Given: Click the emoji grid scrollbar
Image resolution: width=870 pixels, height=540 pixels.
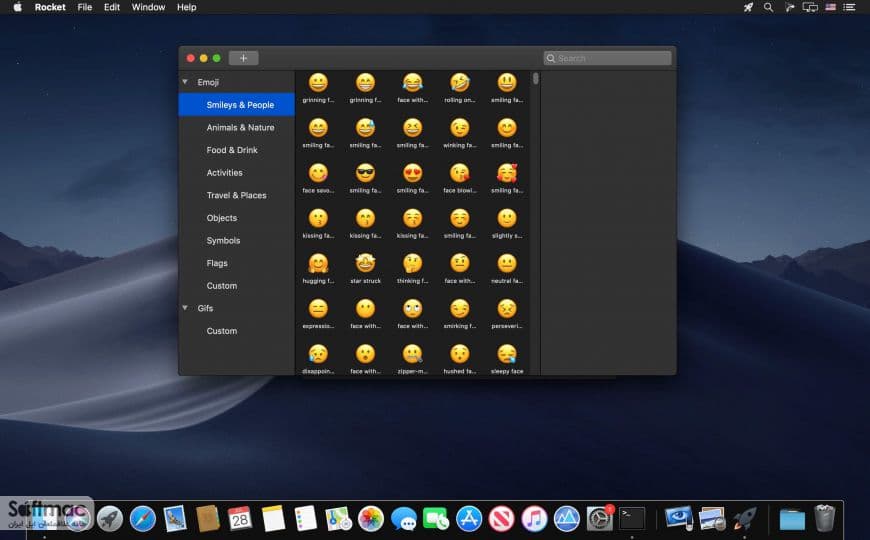Looking at the screenshot, I should (535, 78).
